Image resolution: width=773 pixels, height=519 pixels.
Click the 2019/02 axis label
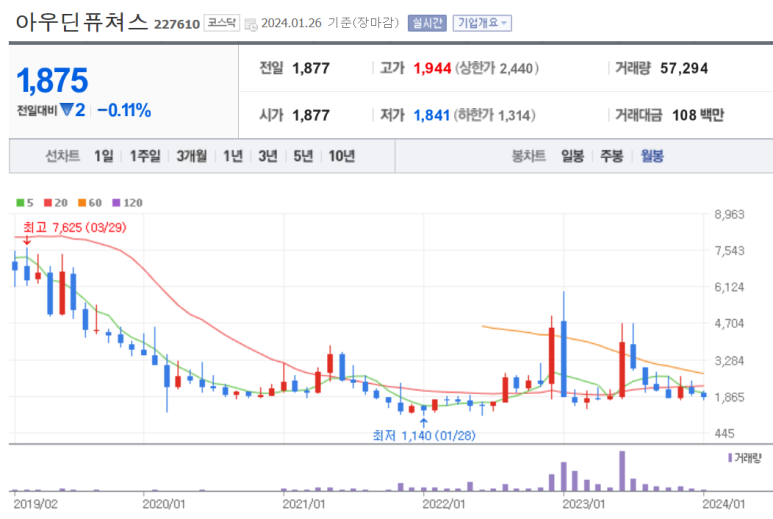(x=35, y=504)
